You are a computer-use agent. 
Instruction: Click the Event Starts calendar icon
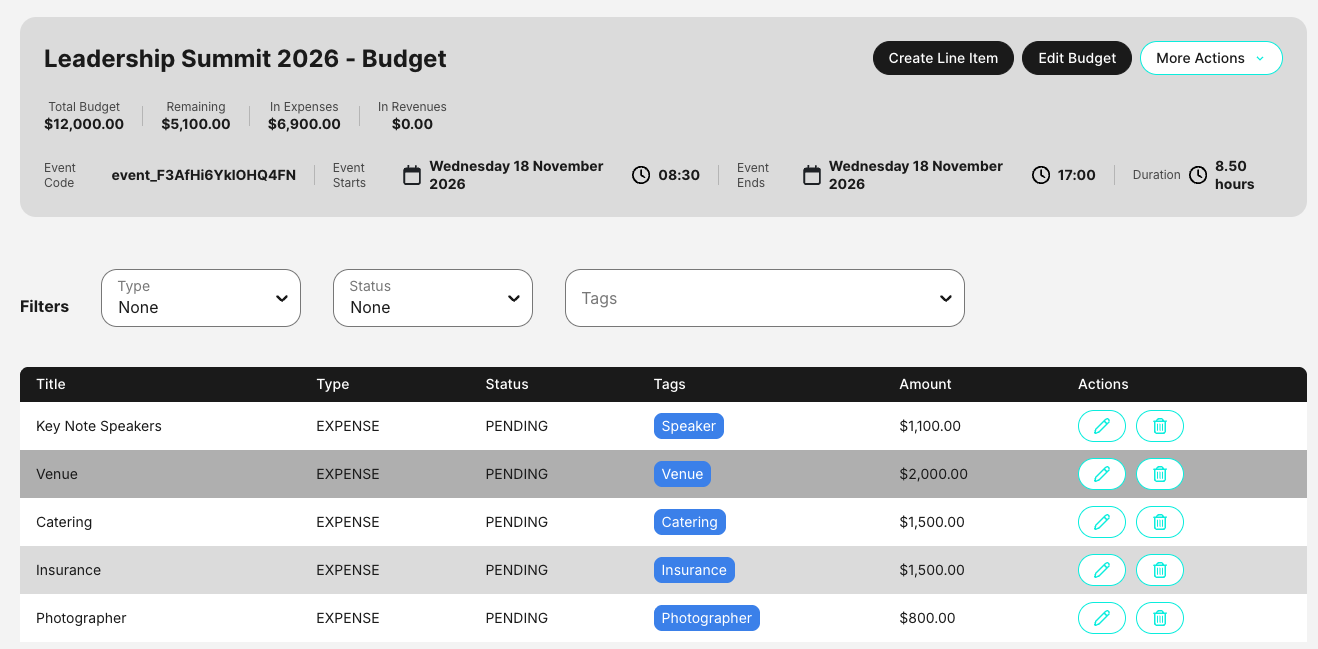(412, 175)
